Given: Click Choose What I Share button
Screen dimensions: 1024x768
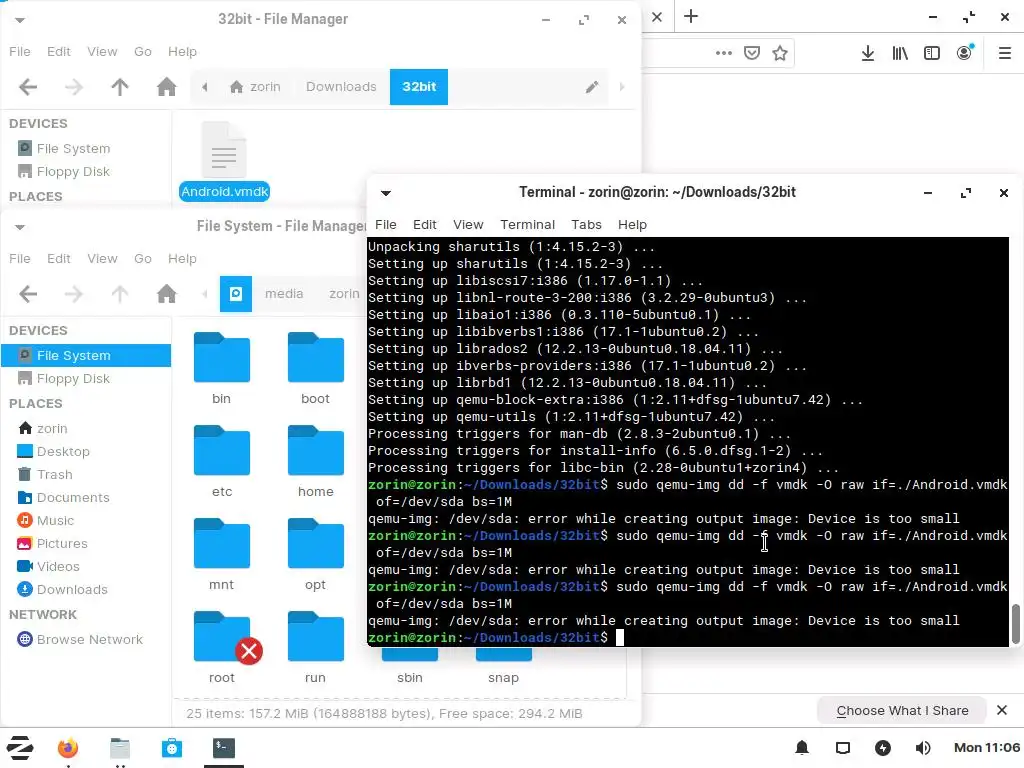Looking at the screenshot, I should (902, 711).
